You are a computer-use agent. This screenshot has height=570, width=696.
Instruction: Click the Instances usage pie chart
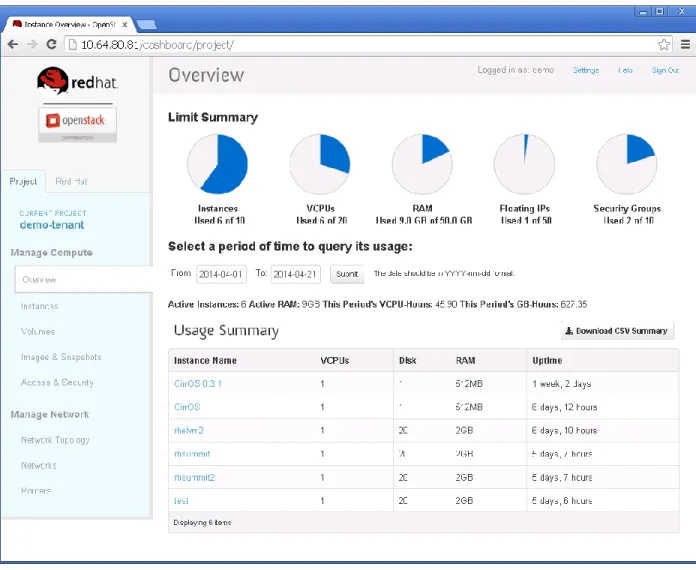(218, 164)
